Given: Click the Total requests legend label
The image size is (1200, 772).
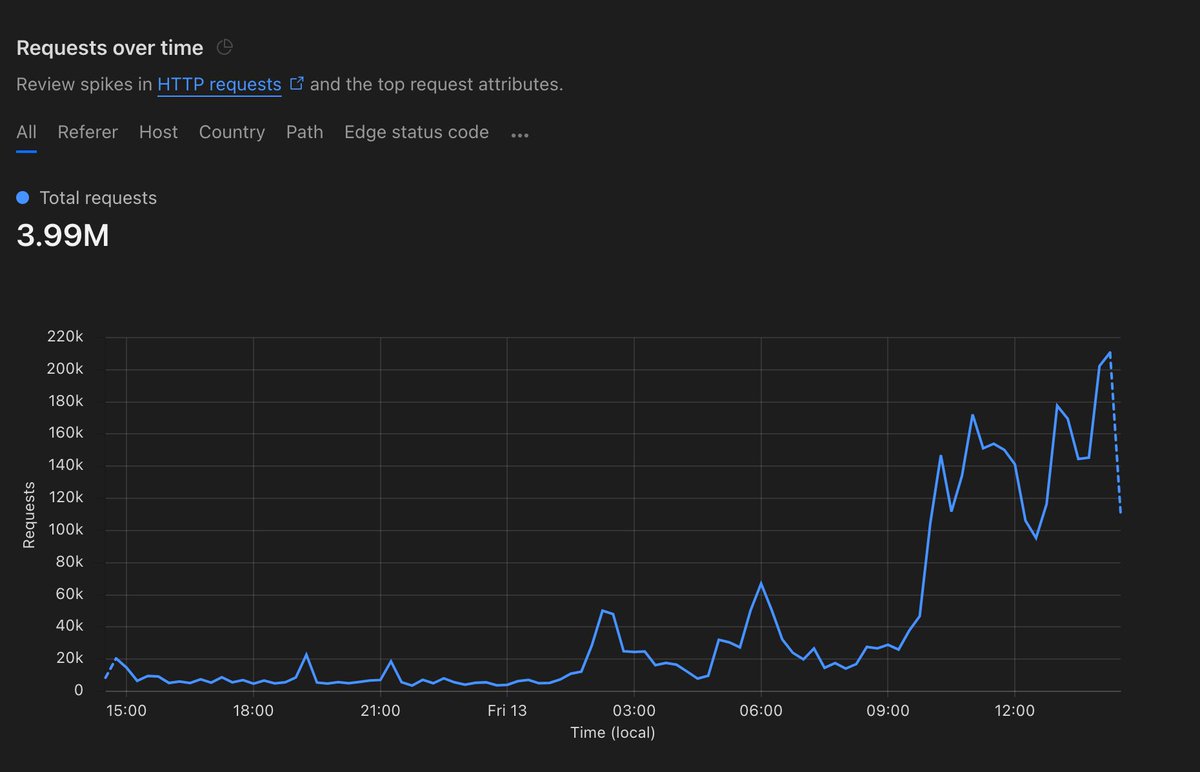Looking at the screenshot, I should 98,198.
